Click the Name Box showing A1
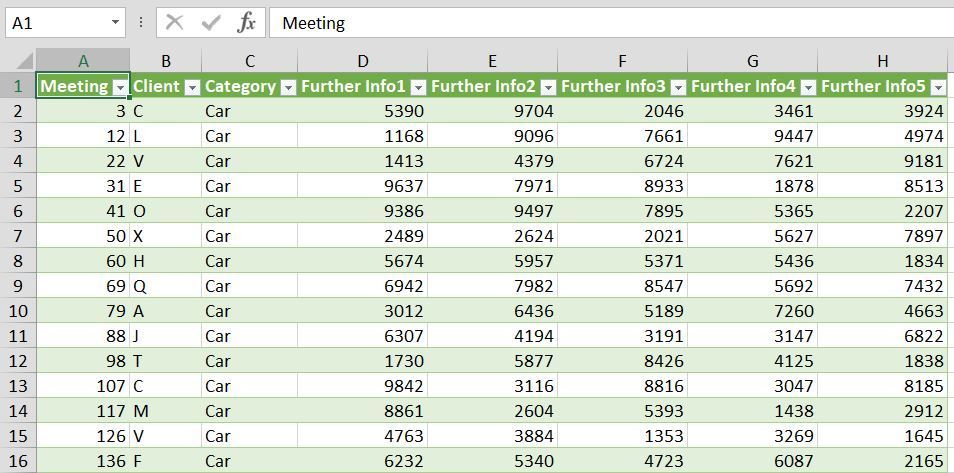 55,22
